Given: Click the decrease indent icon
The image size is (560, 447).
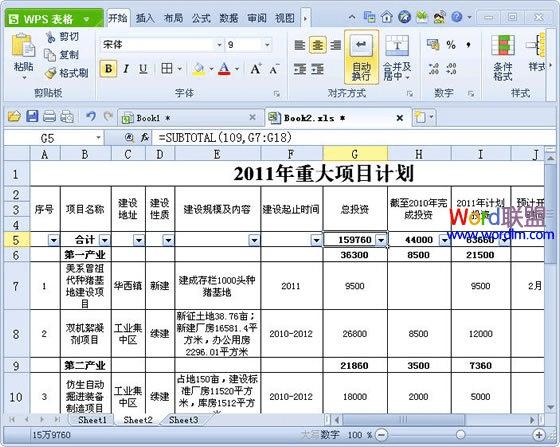Looking at the screenshot, I should 300,69.
